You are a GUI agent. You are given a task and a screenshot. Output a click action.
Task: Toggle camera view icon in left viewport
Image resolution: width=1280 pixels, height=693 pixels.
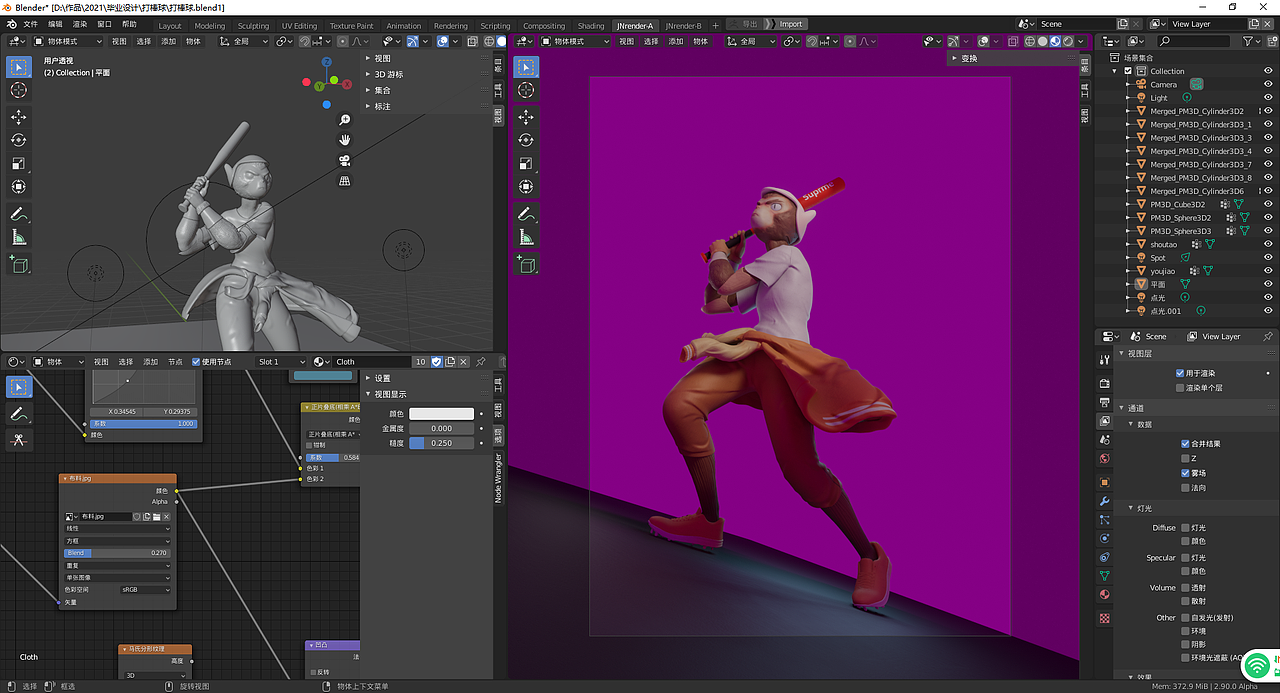(344, 160)
